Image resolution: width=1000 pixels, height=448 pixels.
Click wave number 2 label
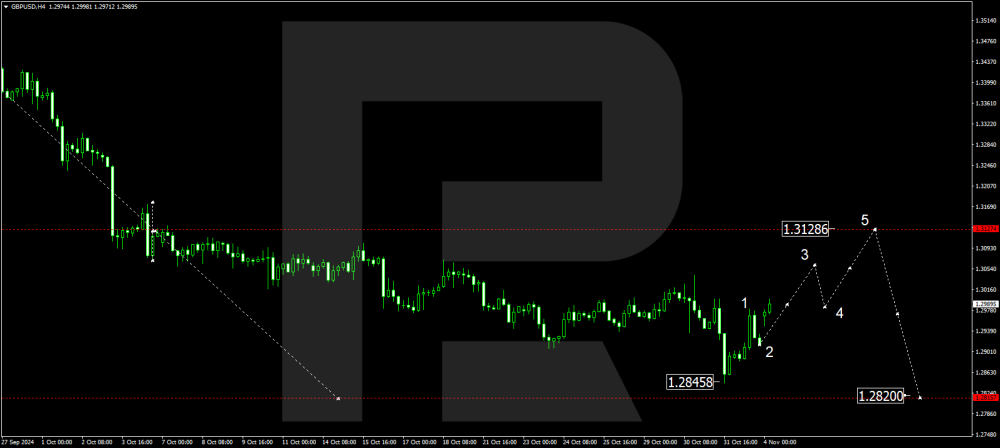(769, 351)
